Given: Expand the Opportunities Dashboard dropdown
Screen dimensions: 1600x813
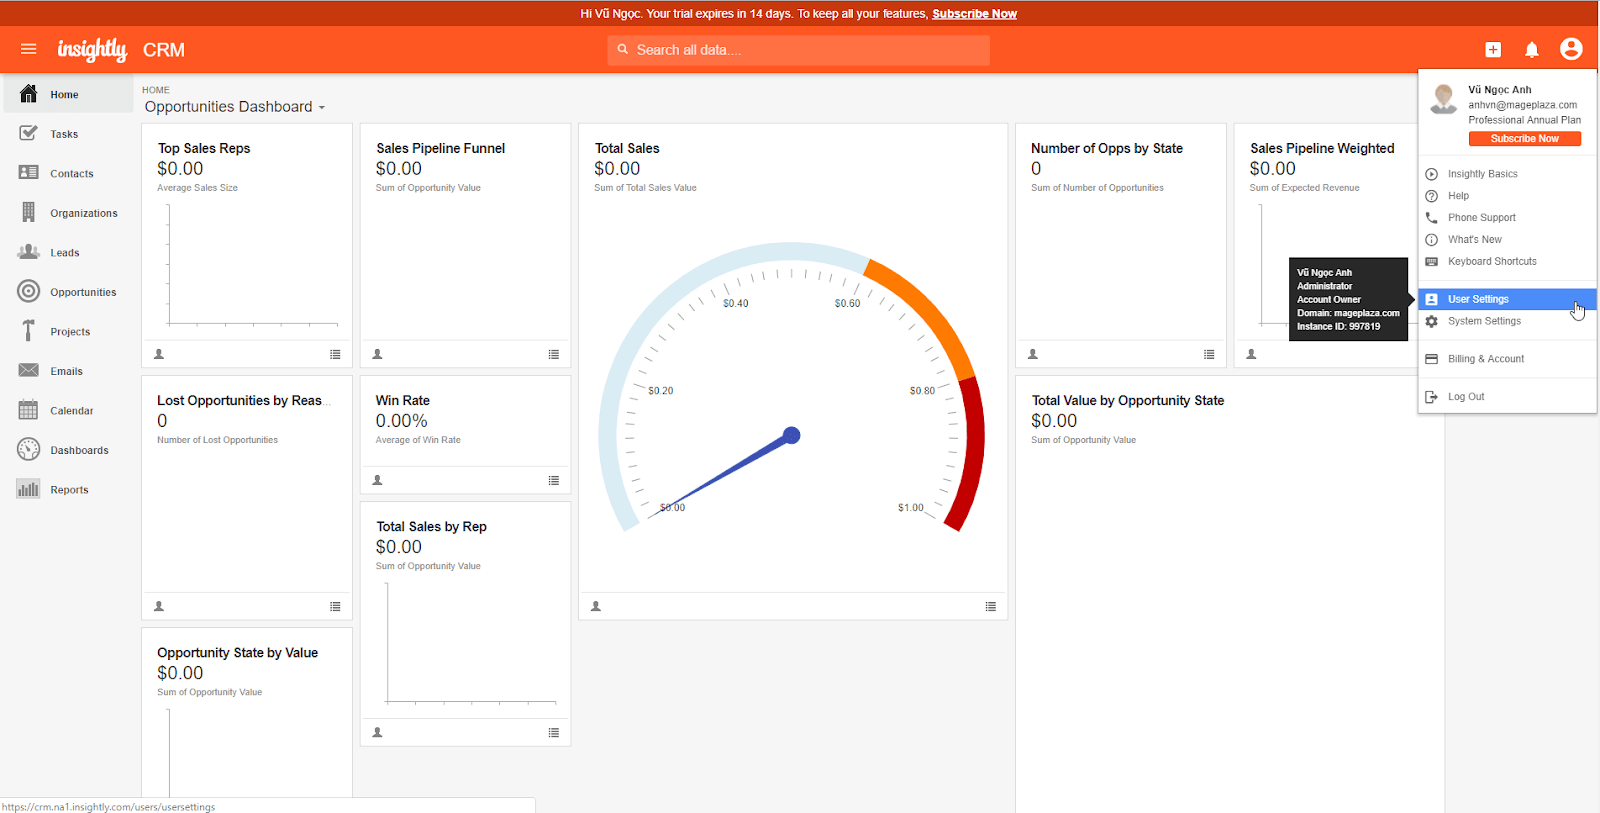Looking at the screenshot, I should coord(235,107).
